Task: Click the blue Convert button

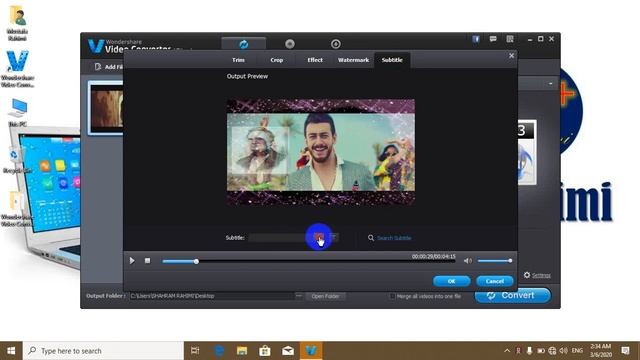Action: [513, 296]
